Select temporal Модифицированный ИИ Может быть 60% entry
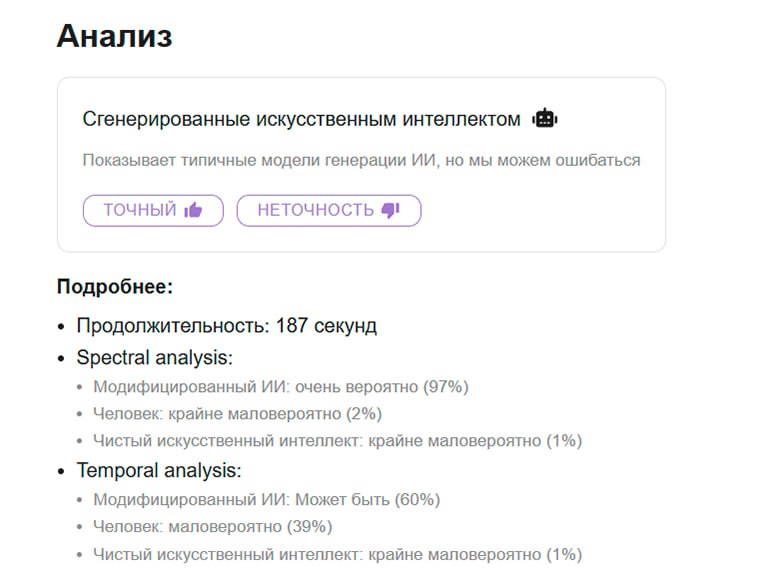This screenshot has height=586, width=780. (x=267, y=499)
